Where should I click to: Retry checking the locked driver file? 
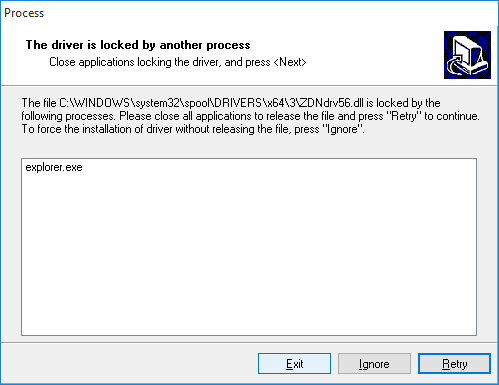pyautogui.click(x=454, y=364)
